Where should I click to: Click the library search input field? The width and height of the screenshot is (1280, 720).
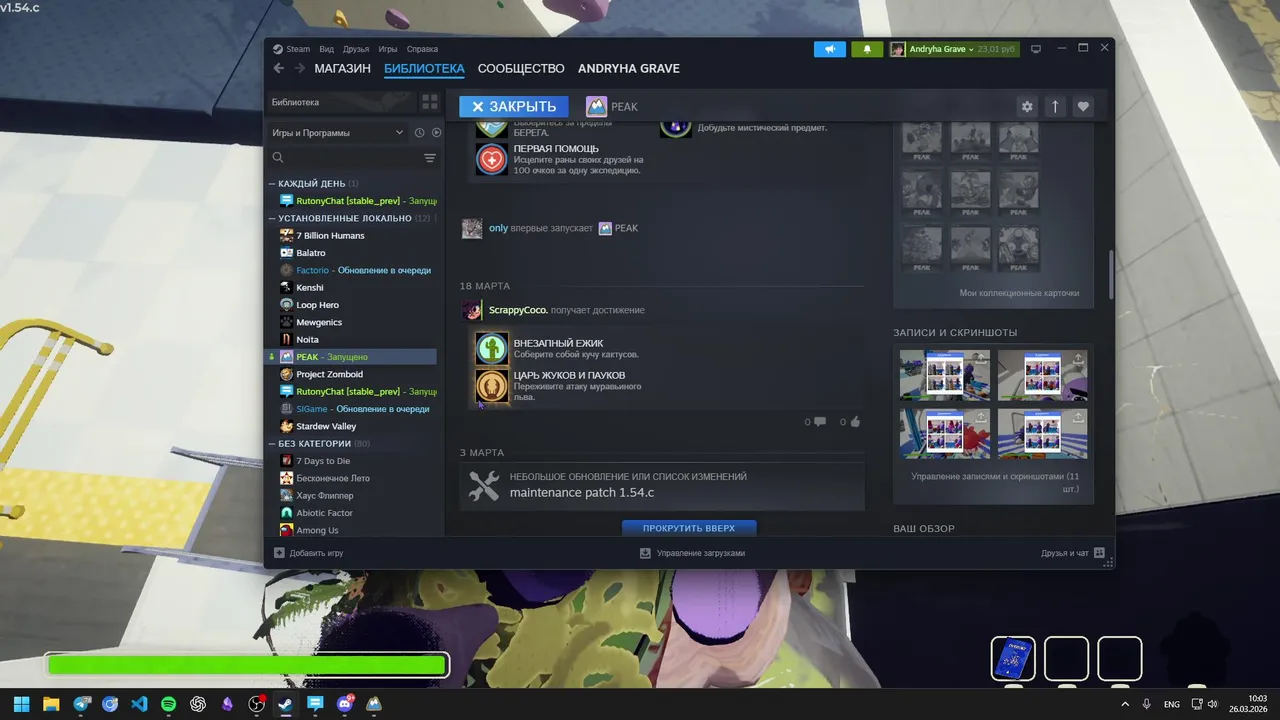point(350,158)
